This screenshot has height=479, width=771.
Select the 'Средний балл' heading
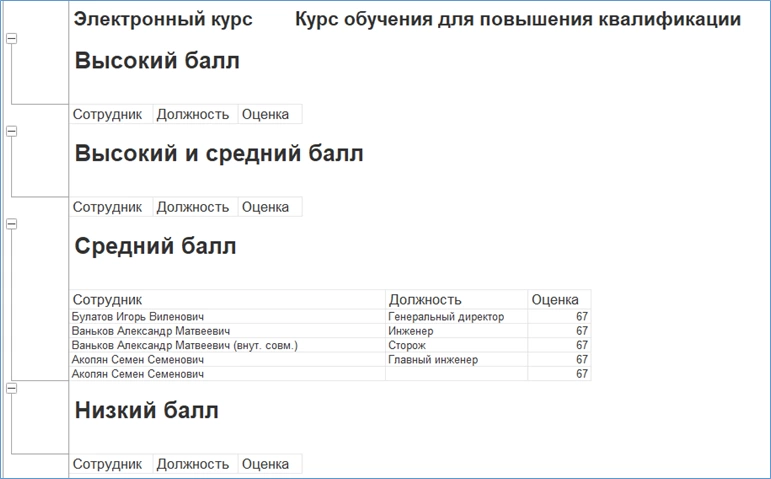click(155, 246)
